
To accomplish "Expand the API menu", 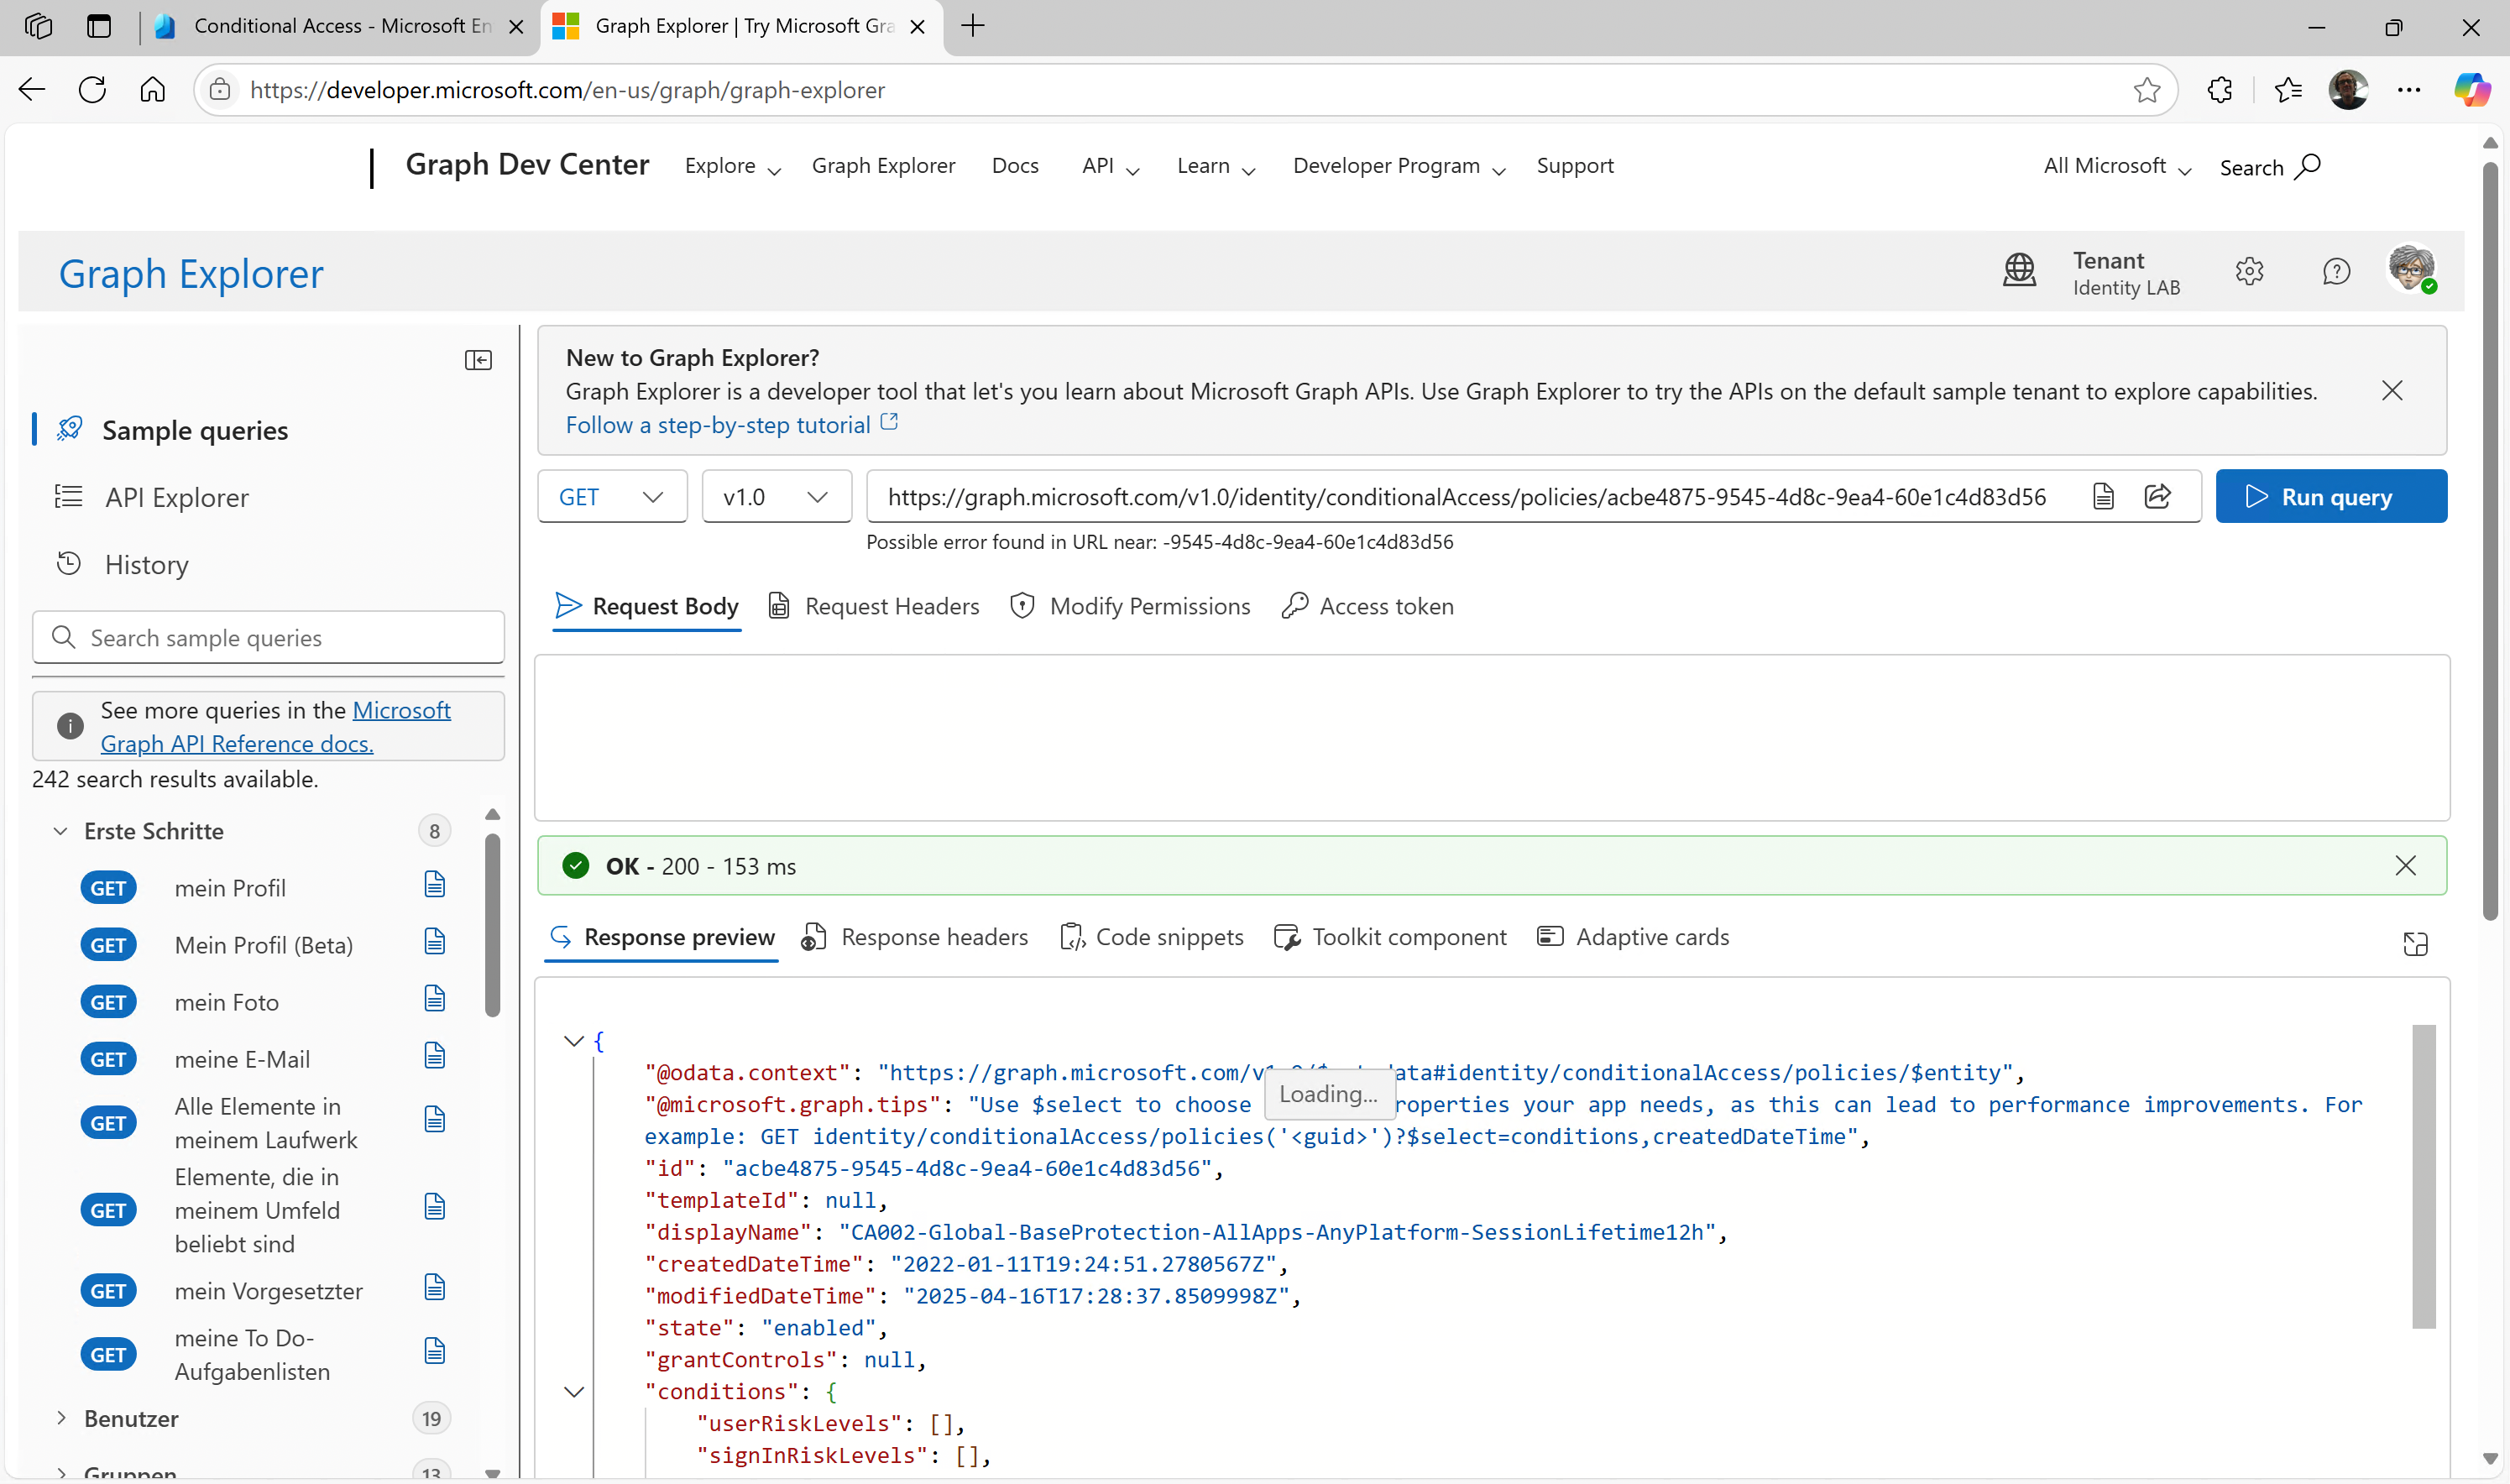I will (x=1110, y=167).
